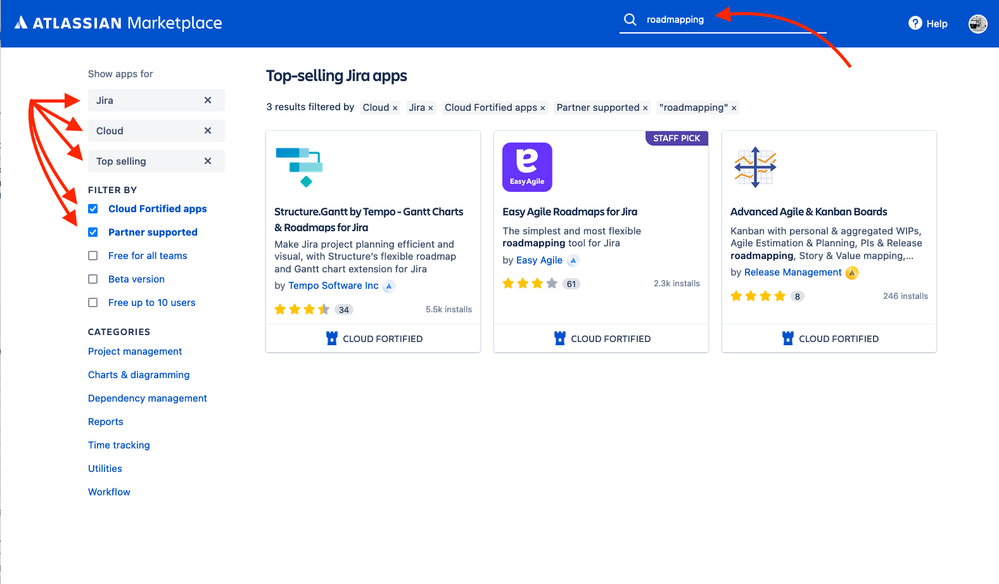Click Cloud Fortified badge on Structure.Gantt card
Screen dimensions: 999x584
pyautogui.click(x=373, y=338)
